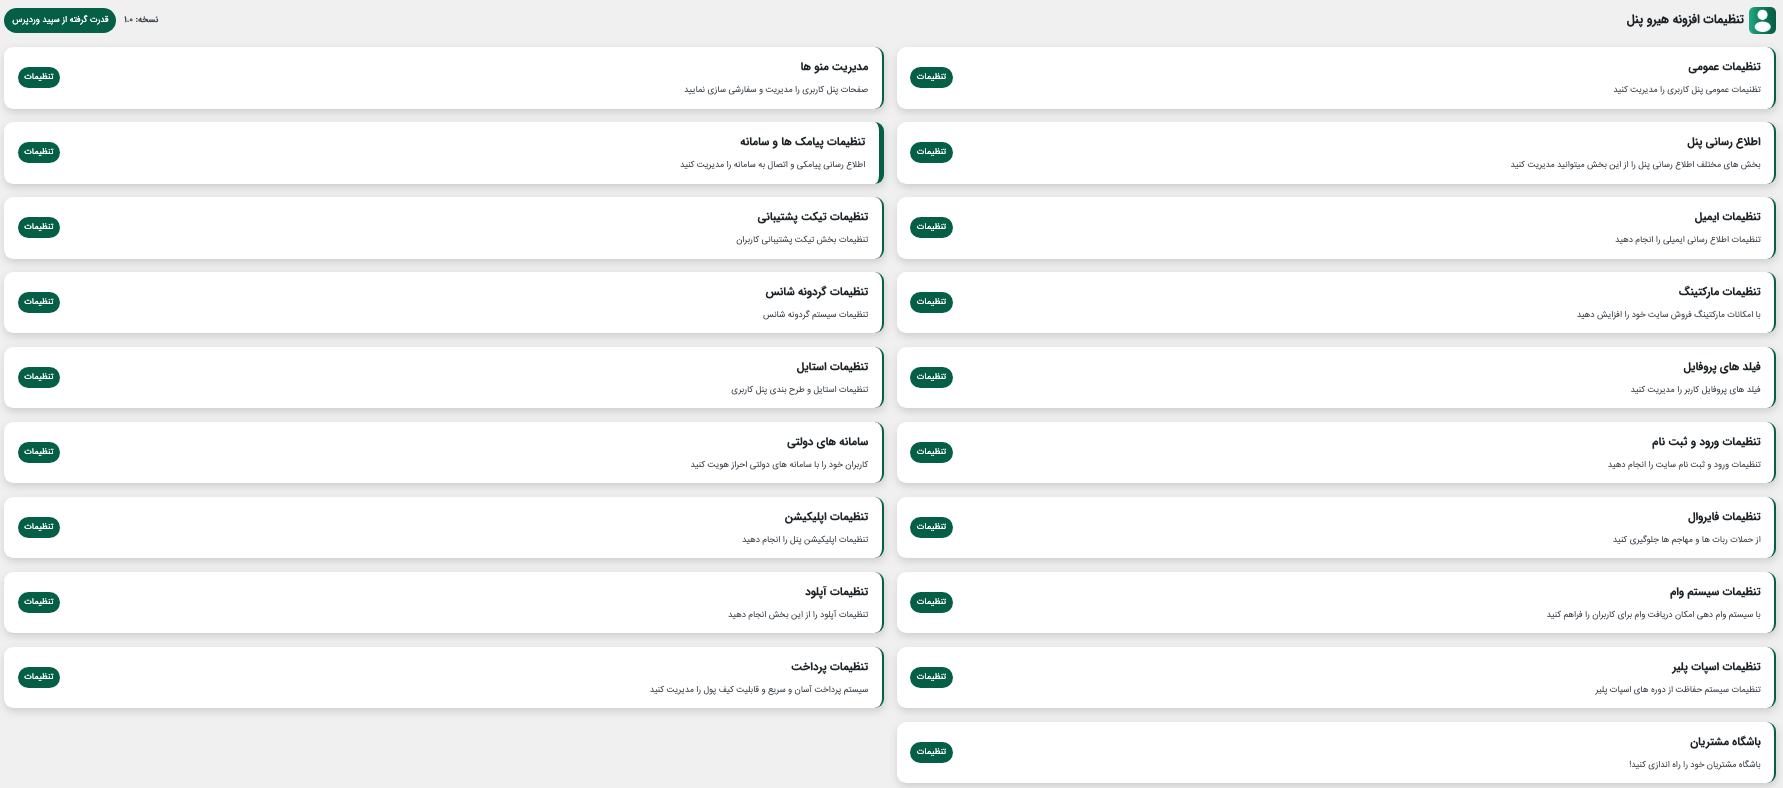Click the 'قدرت گرفته از سپید وردپرس' badge
Viewport: 1783px width, 788px height.
click(60, 20)
